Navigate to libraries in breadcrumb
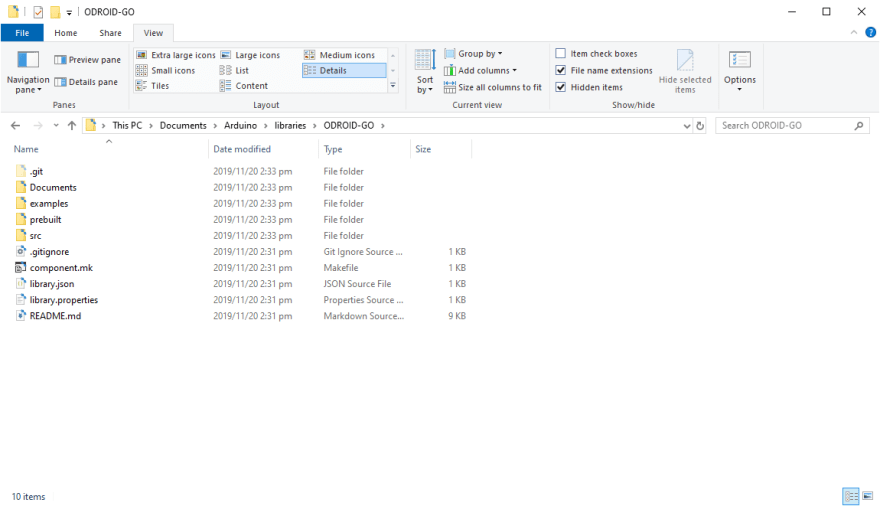The image size is (880, 506). pyautogui.click(x=290, y=126)
